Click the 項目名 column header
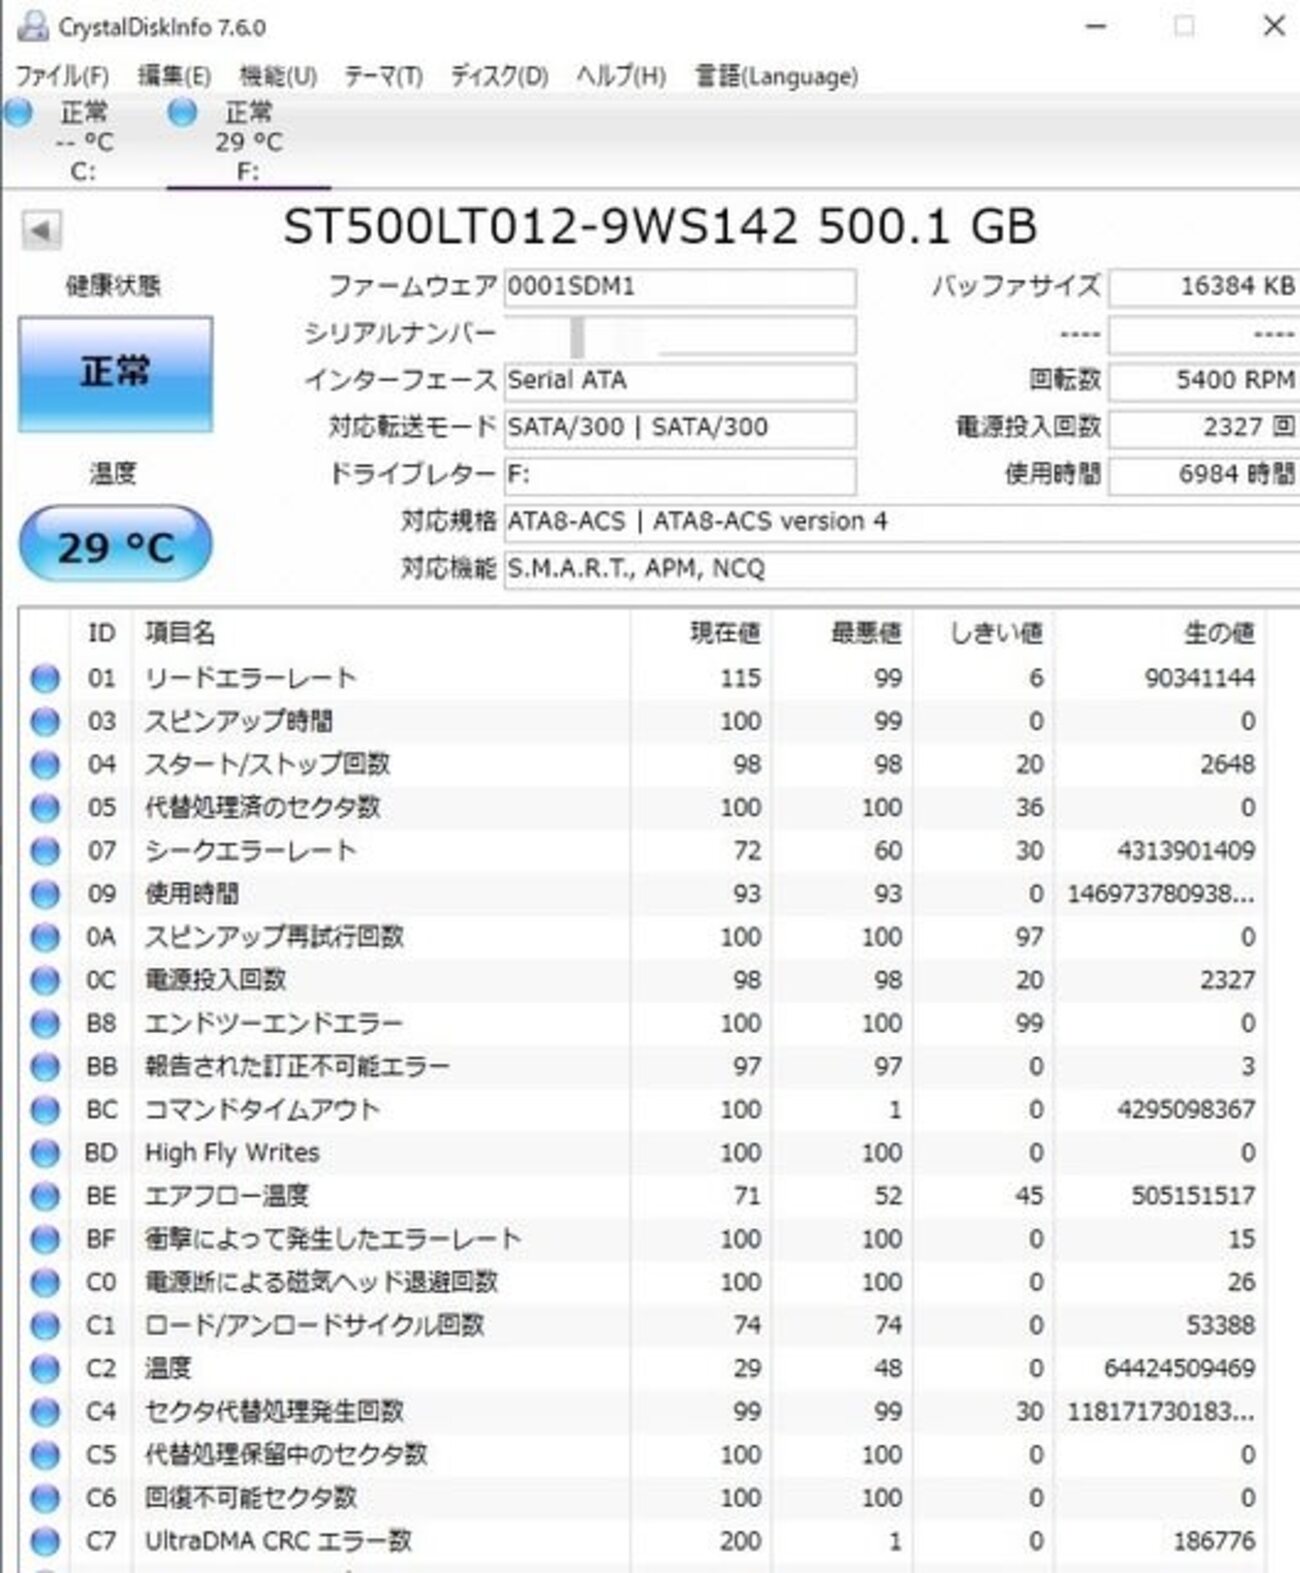This screenshot has width=1300, height=1573. pyautogui.click(x=381, y=633)
